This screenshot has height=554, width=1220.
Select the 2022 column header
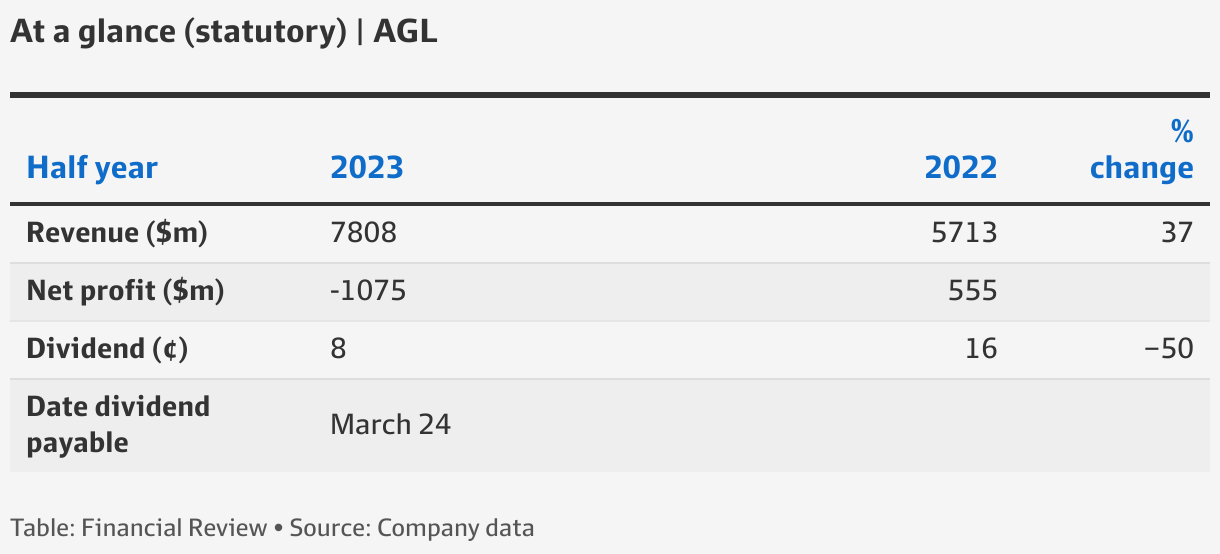click(961, 167)
